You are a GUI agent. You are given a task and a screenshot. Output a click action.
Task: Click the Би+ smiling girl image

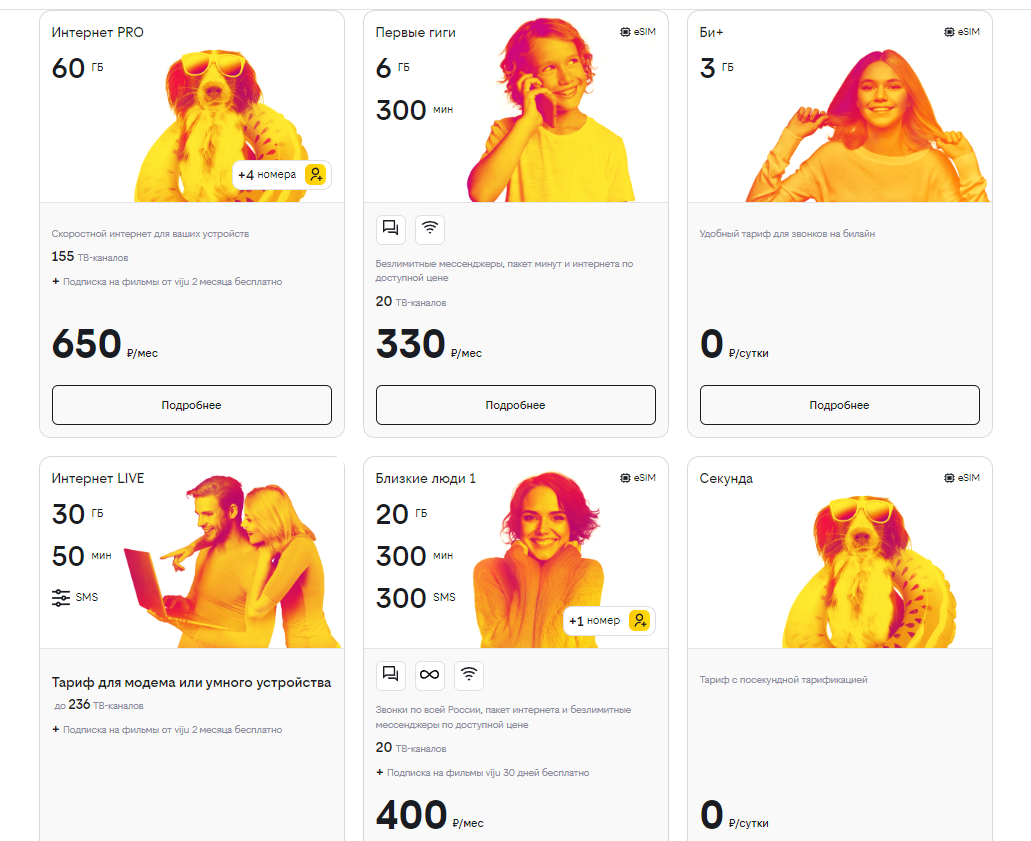pos(868,125)
